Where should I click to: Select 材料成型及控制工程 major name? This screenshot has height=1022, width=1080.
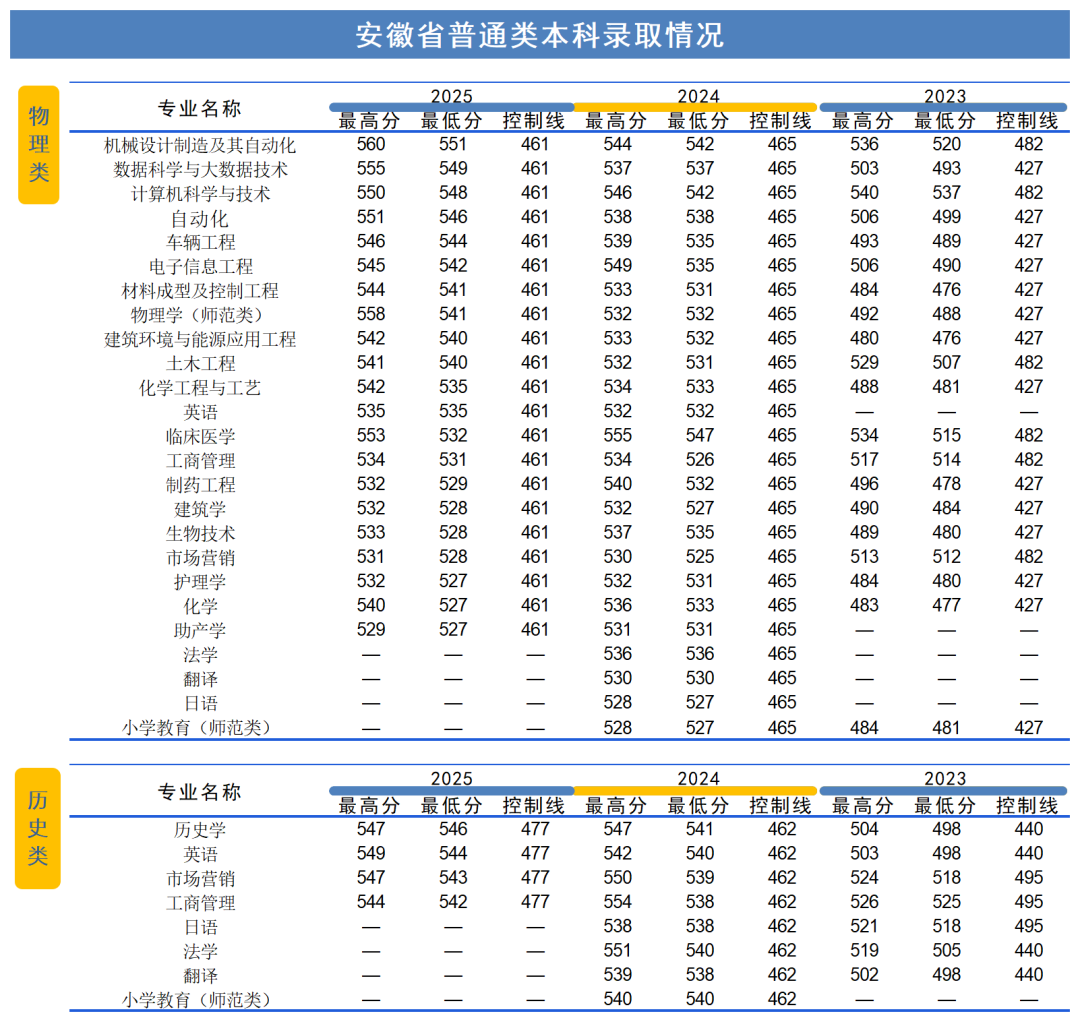200,291
